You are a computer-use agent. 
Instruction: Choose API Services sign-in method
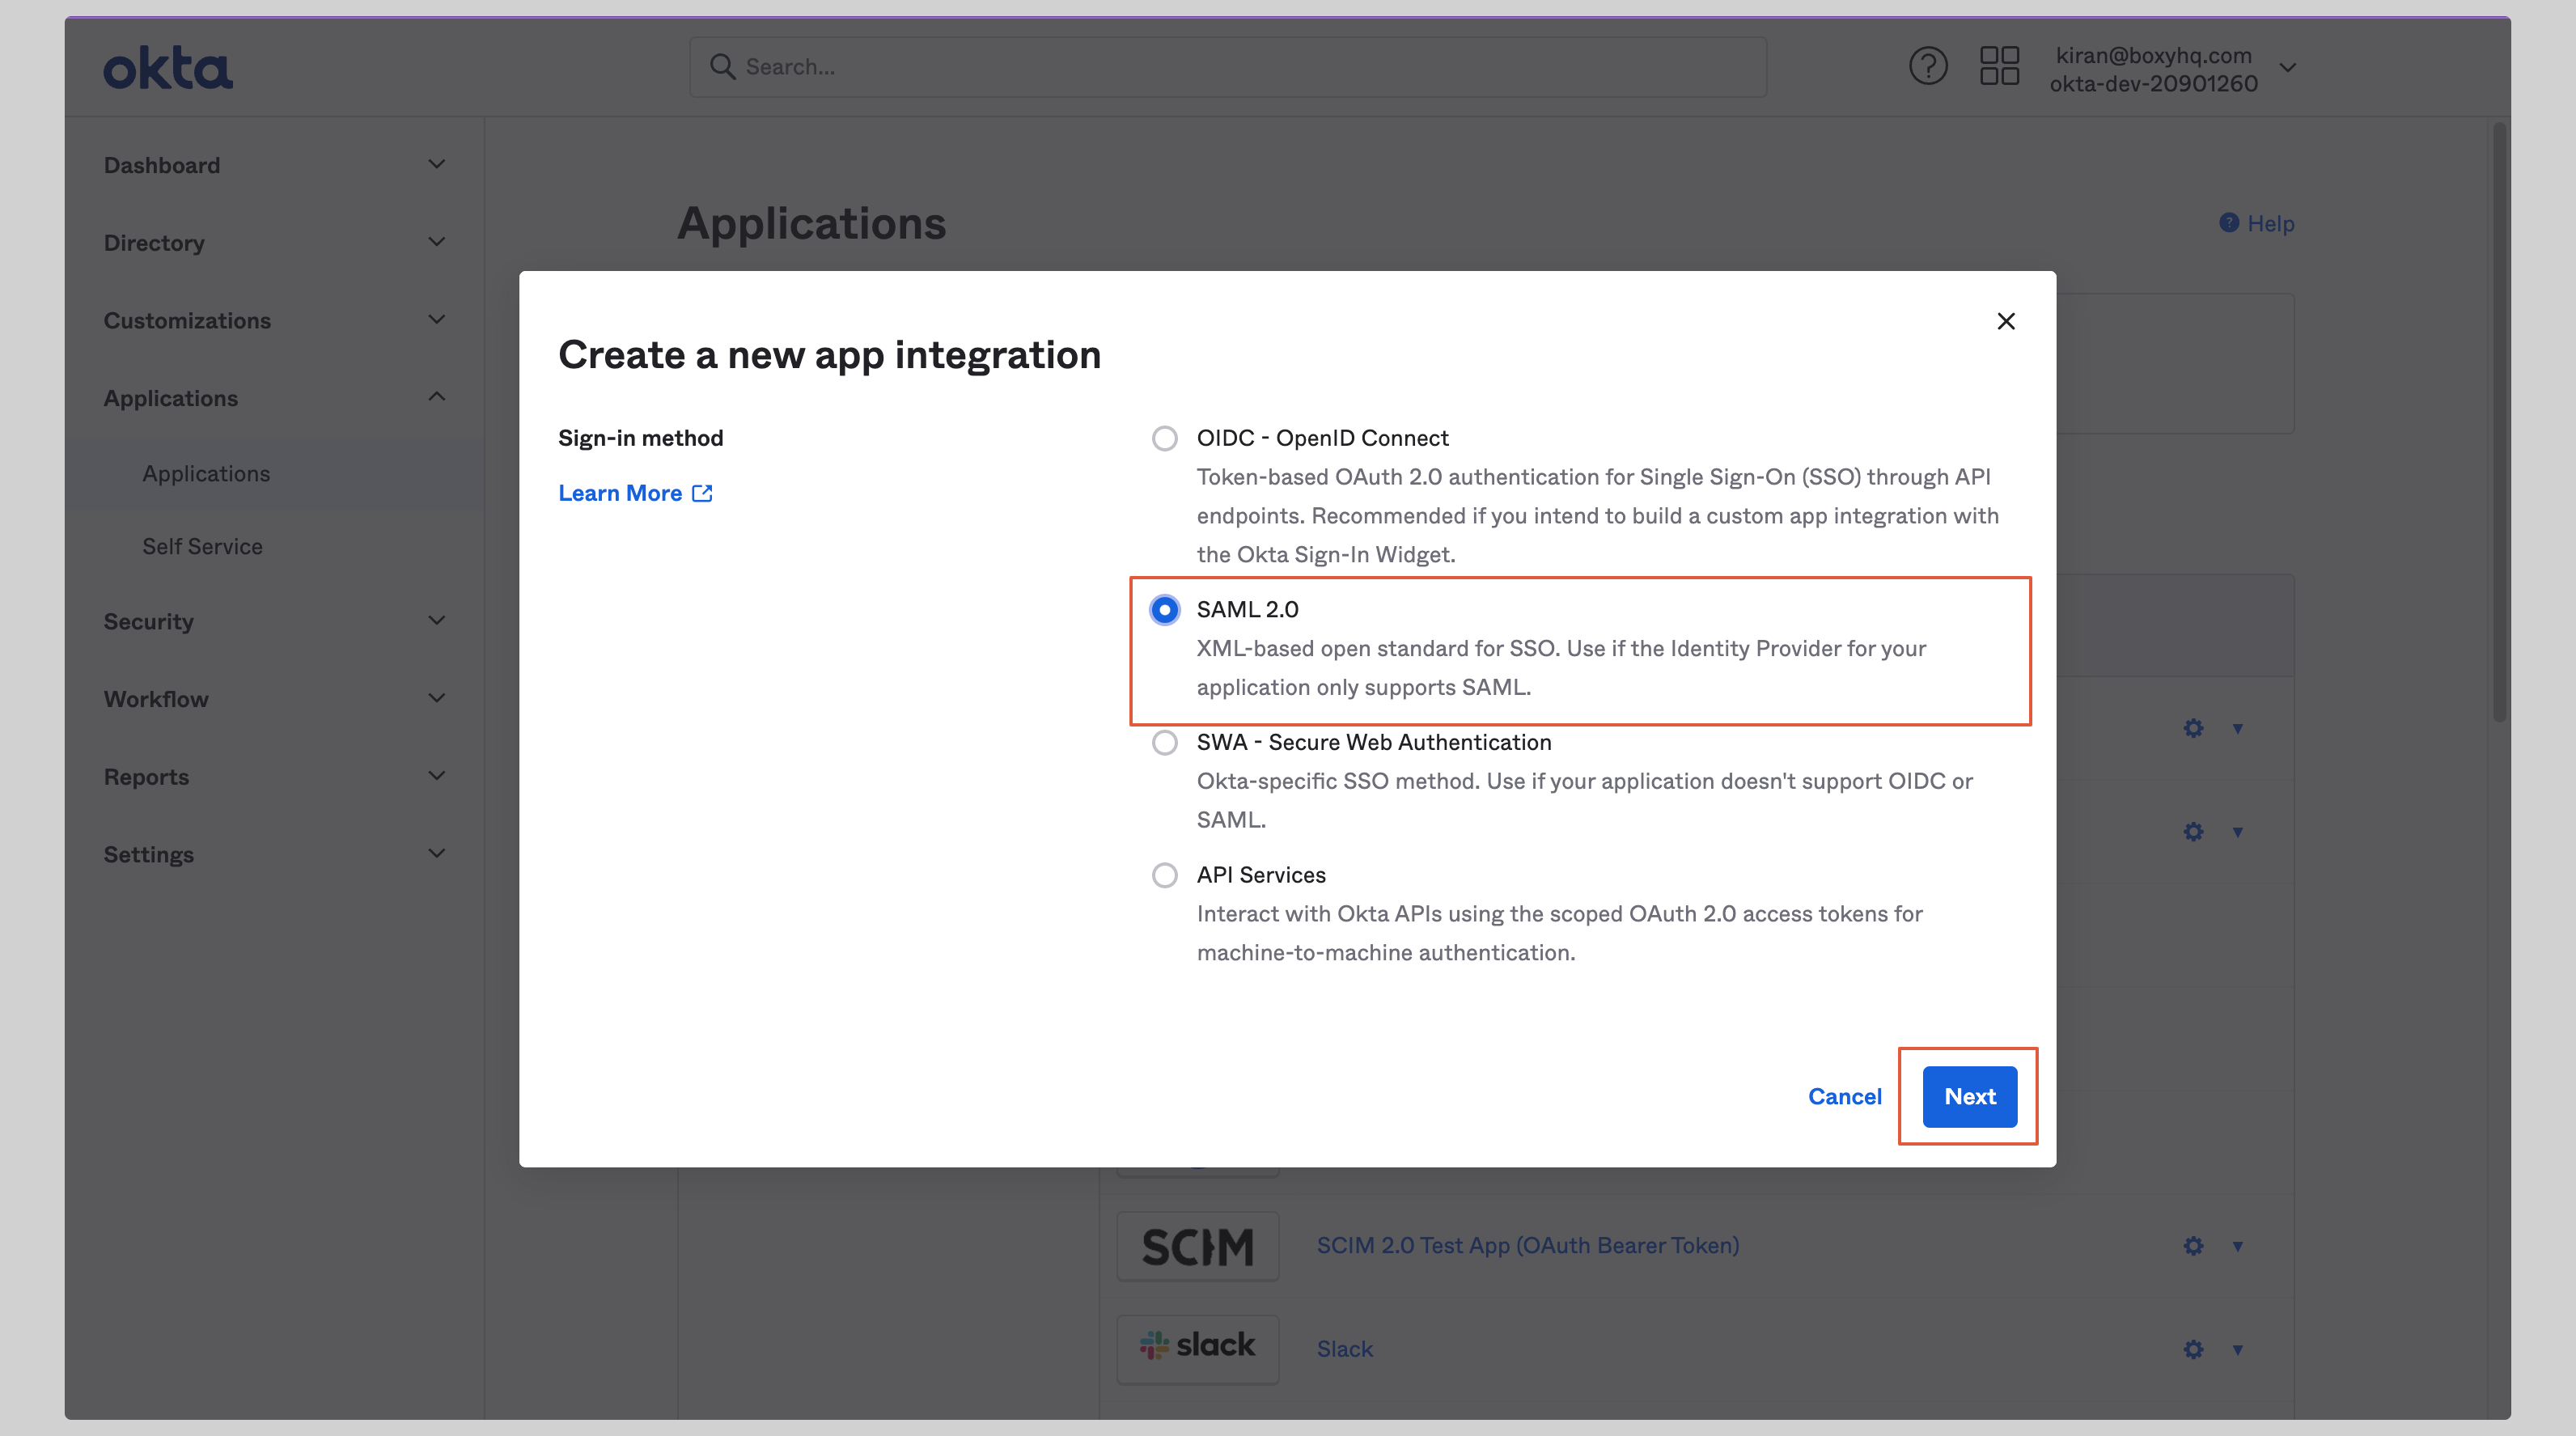(x=1164, y=875)
